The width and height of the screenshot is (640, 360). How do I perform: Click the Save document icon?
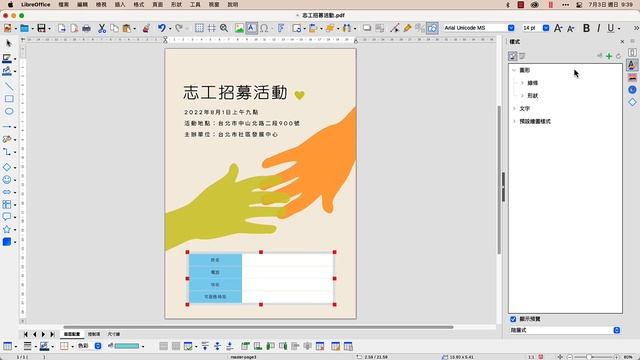(x=41, y=28)
